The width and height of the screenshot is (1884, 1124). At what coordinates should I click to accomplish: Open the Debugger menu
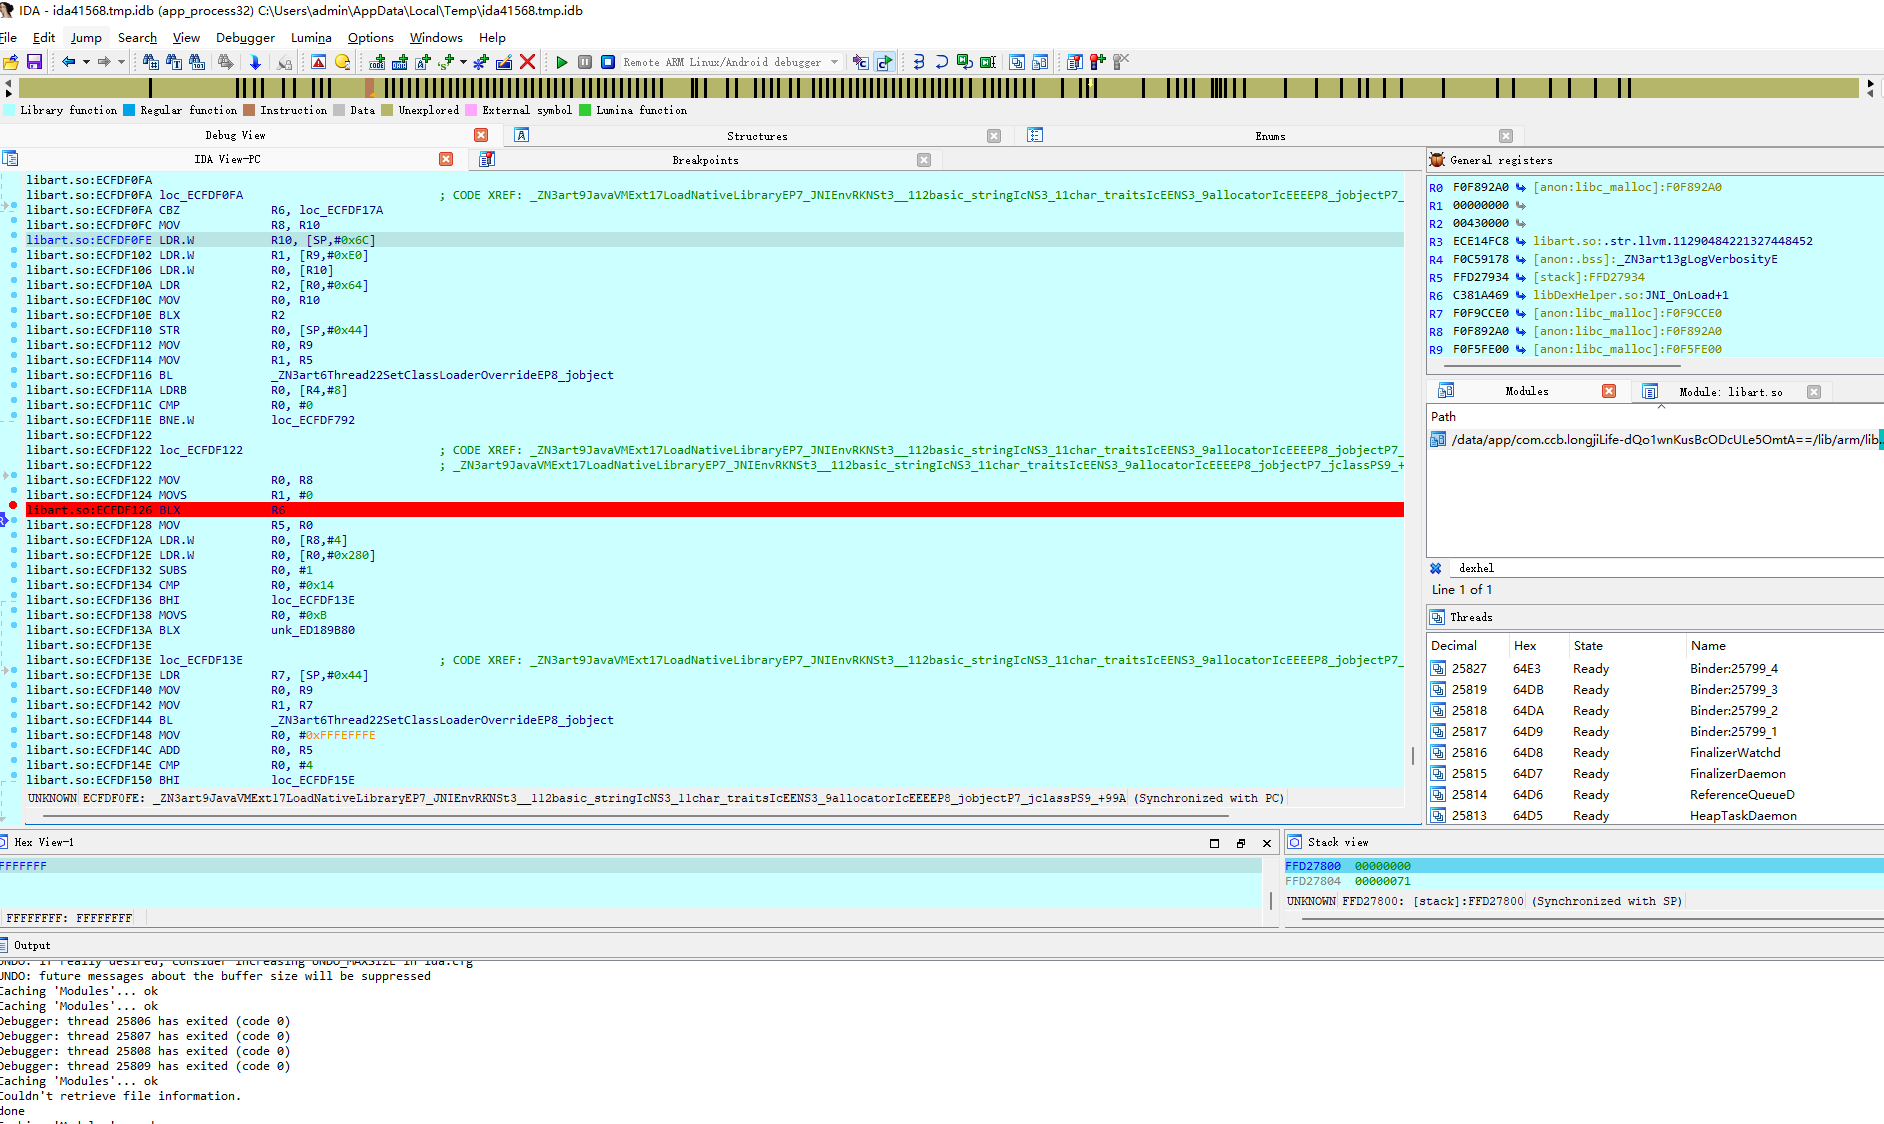[x=245, y=38]
